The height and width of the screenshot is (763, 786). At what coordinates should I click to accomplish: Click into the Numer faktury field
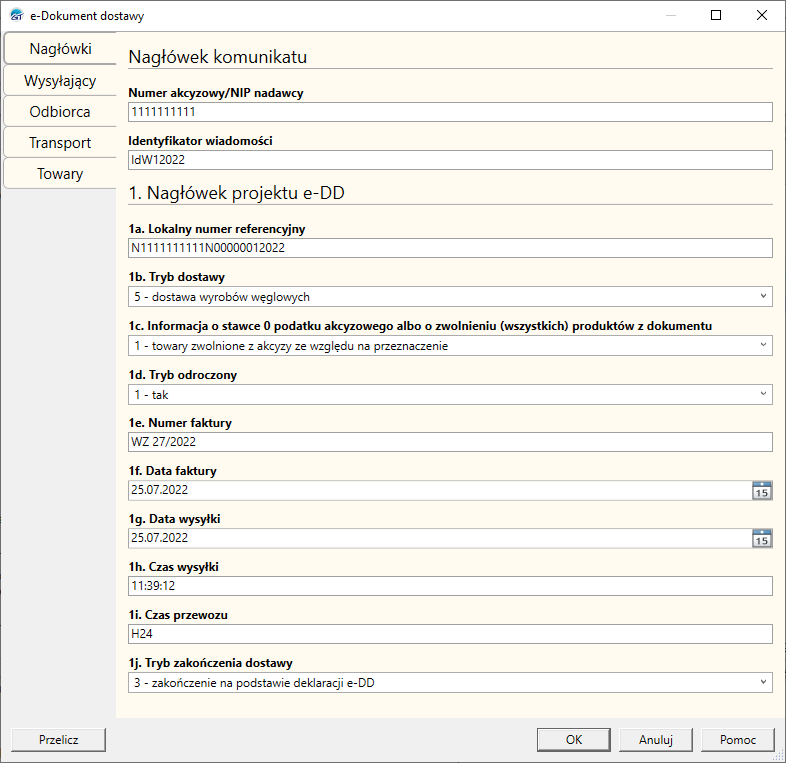point(450,442)
